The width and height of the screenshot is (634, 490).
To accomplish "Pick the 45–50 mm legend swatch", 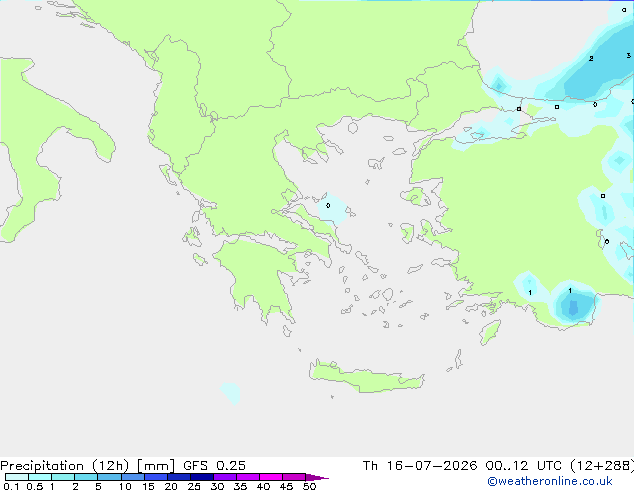I will 294,477.
